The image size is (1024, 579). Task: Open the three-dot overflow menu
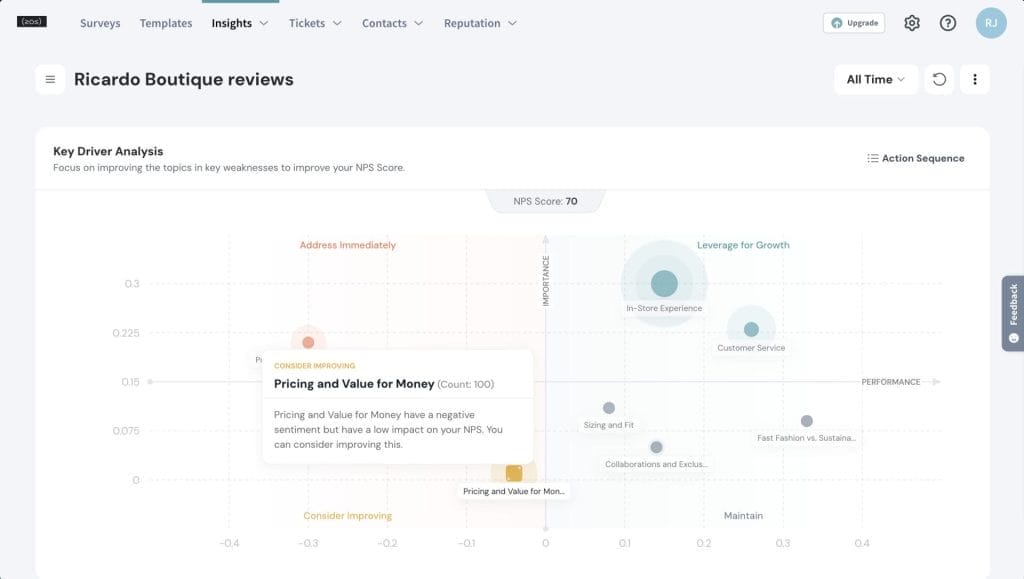point(975,79)
